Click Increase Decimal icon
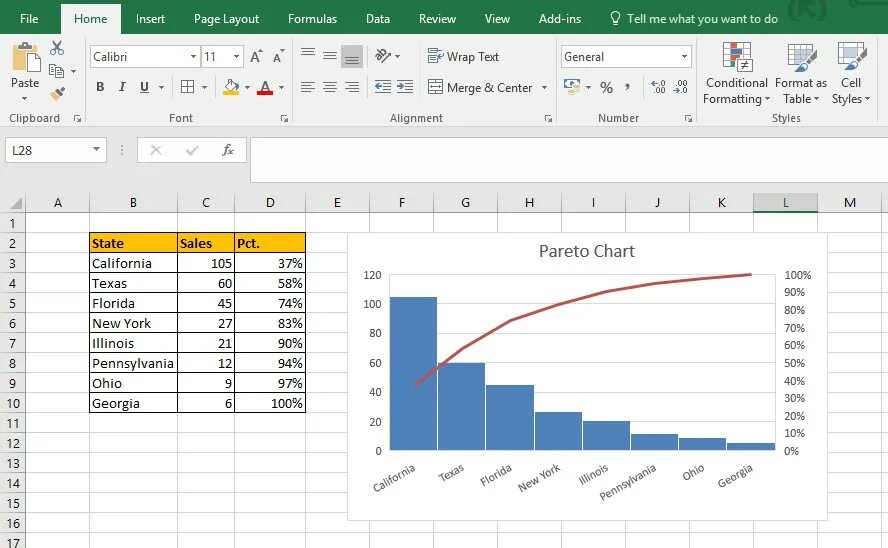 (658, 87)
